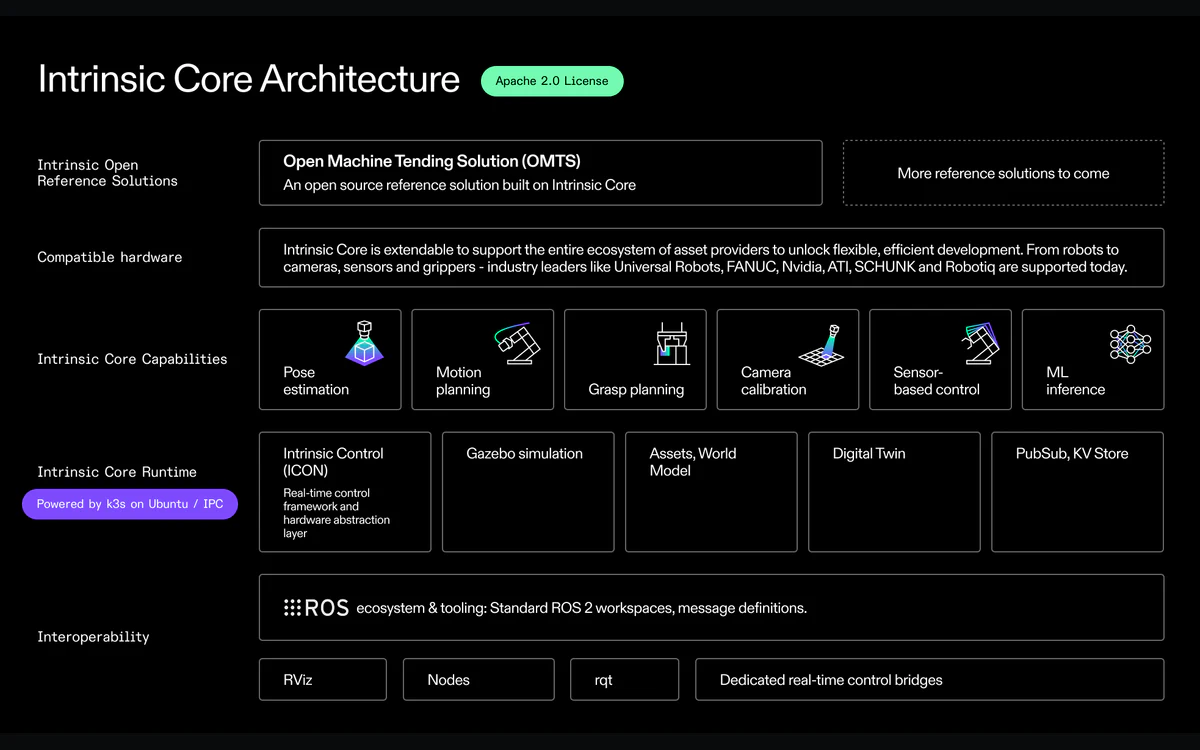Screen dimensions: 1200x750
Task: Click the ML inference neural network icon
Action: [1130, 343]
